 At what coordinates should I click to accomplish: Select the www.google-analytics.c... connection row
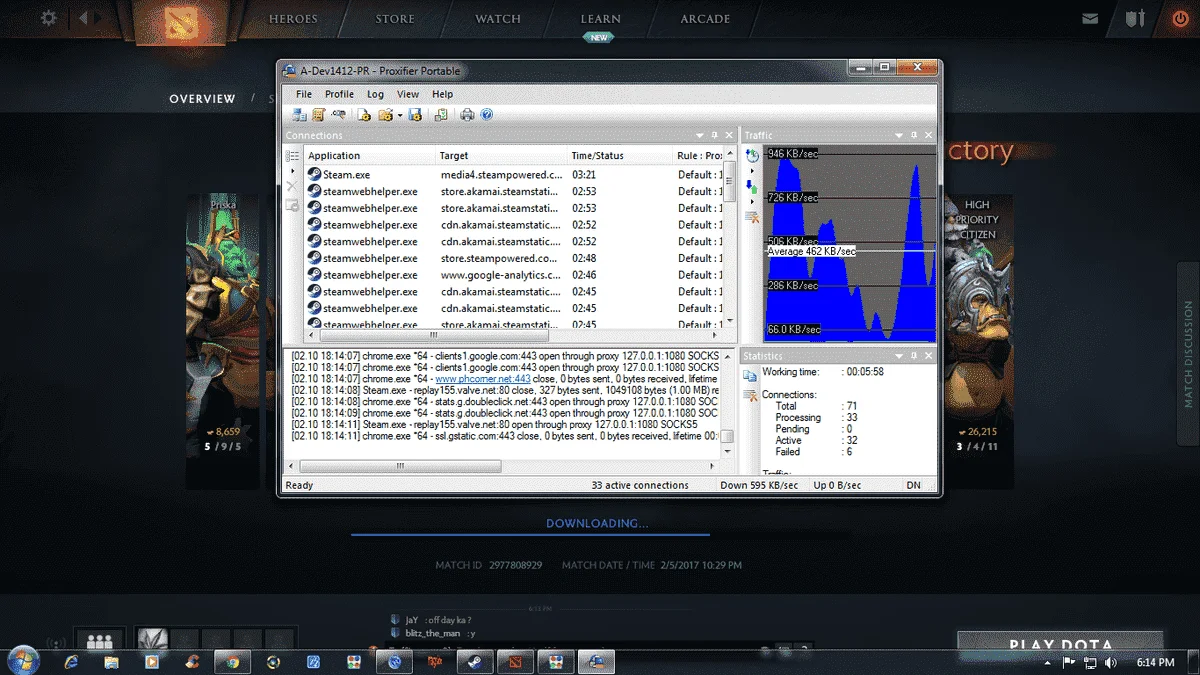512,275
